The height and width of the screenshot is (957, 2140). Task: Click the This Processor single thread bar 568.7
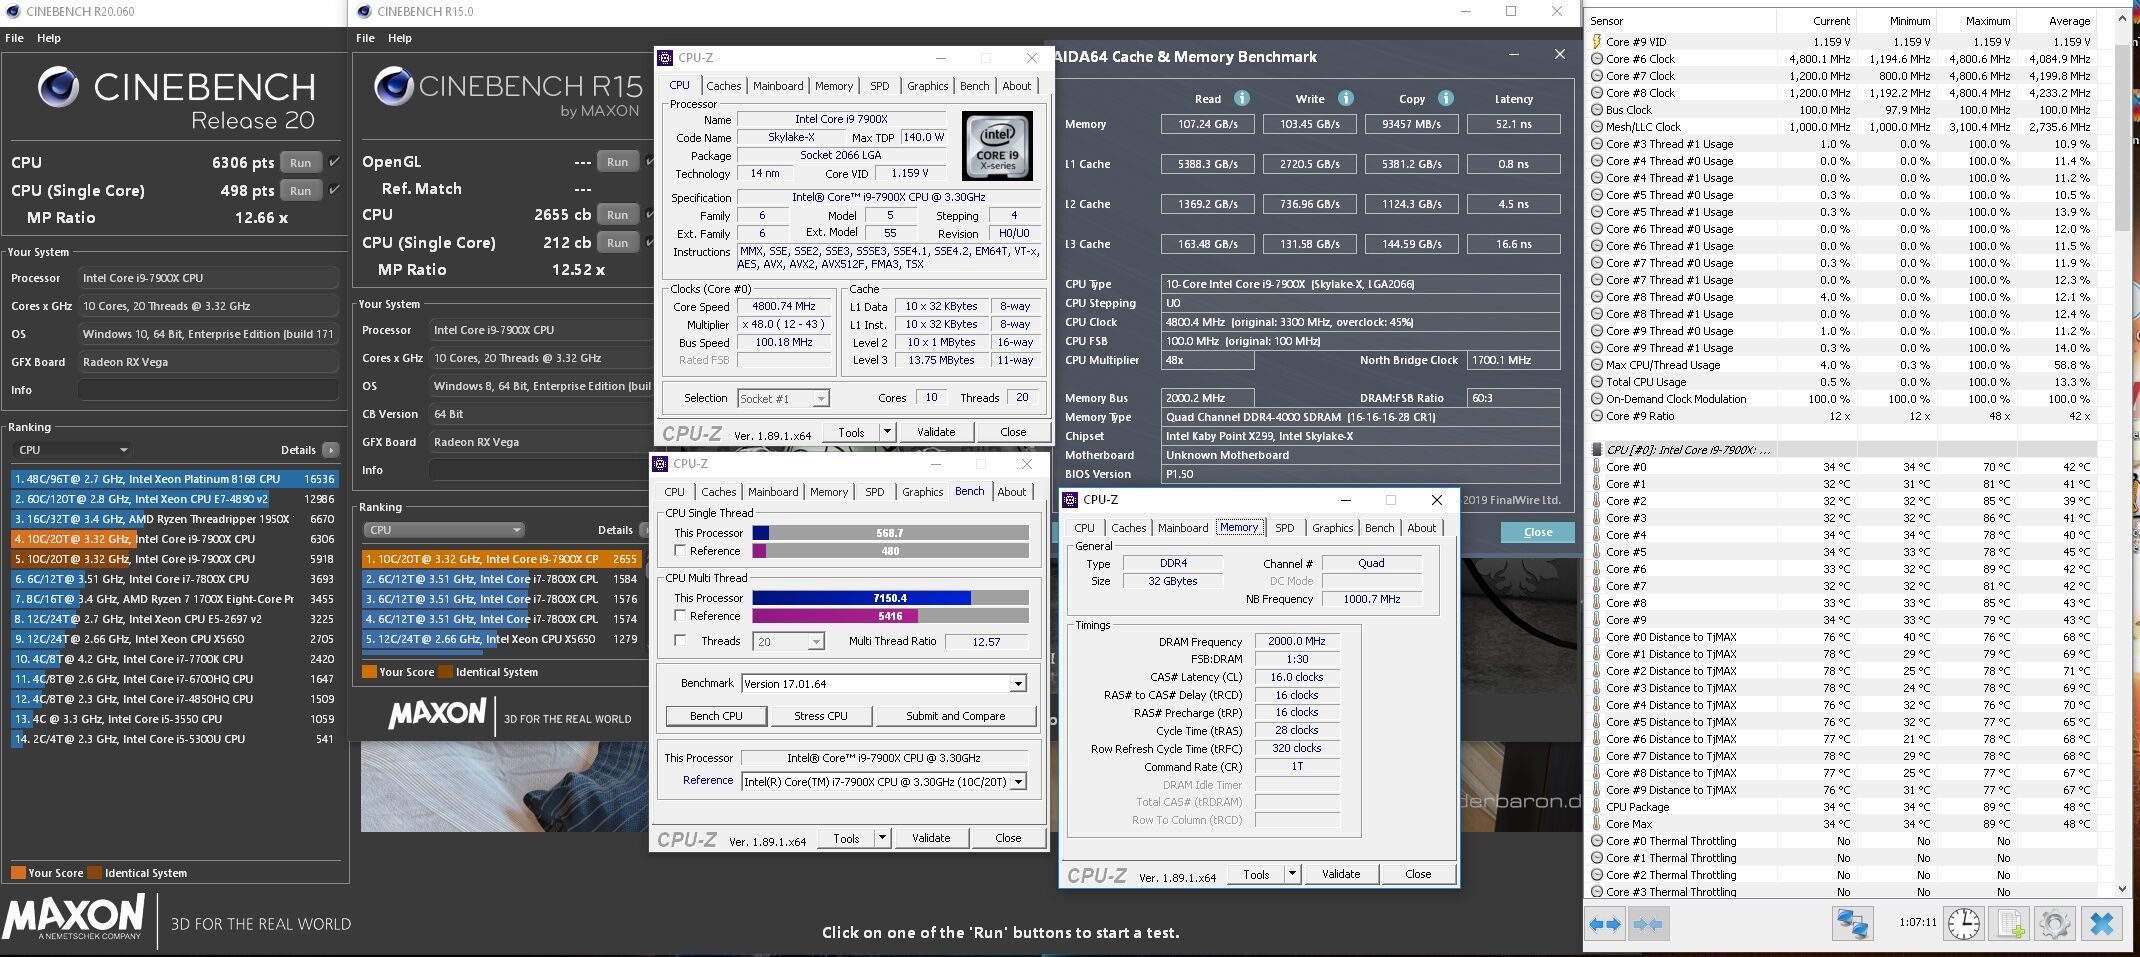pos(890,533)
